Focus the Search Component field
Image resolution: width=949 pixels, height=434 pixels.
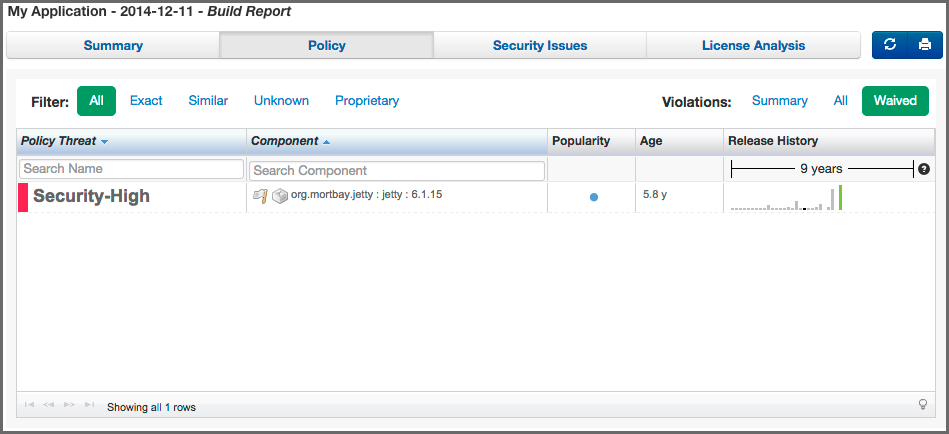coord(397,171)
